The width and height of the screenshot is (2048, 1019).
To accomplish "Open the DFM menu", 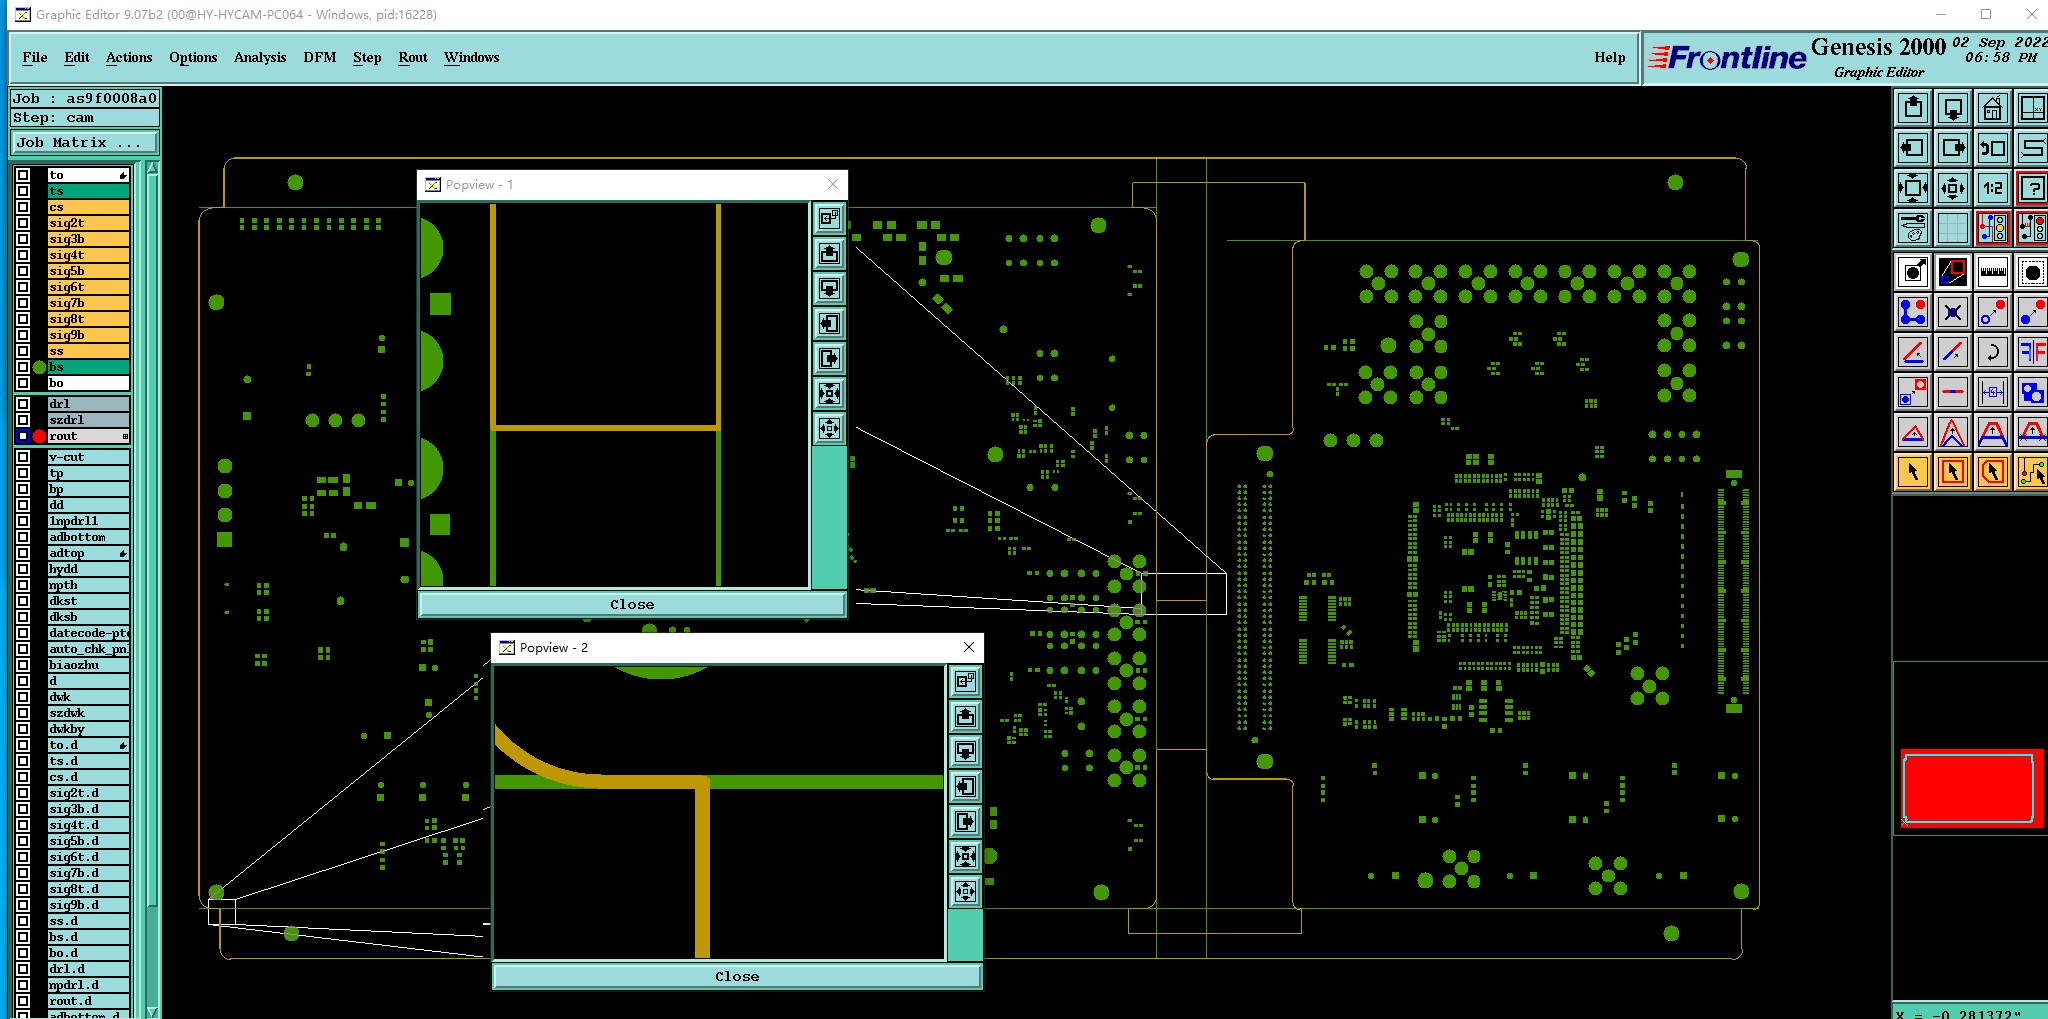I will (320, 57).
